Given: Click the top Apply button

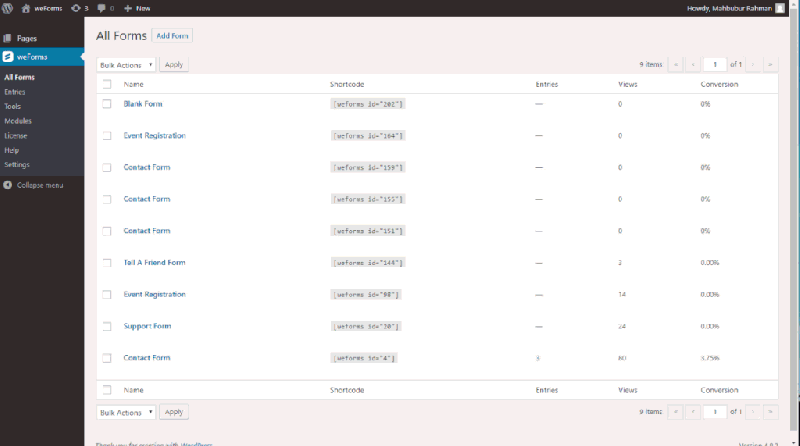Looking at the screenshot, I should (x=174, y=64).
